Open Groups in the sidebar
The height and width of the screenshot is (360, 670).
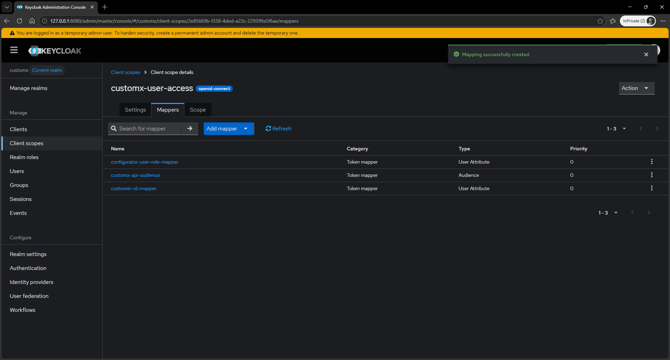(x=19, y=185)
